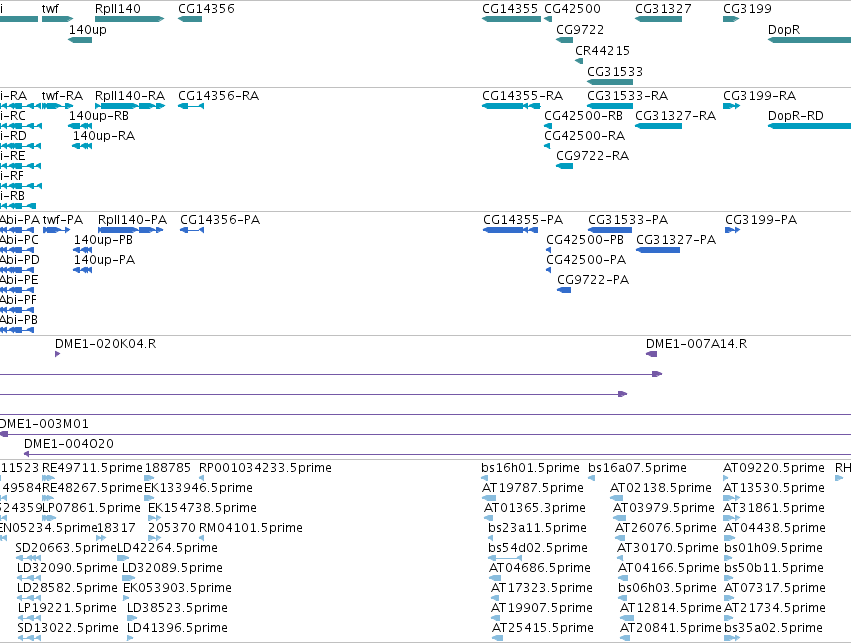This screenshot has width=851, height=643.
Task: Click the AT09220.5prime EST label
Action: (x=774, y=468)
